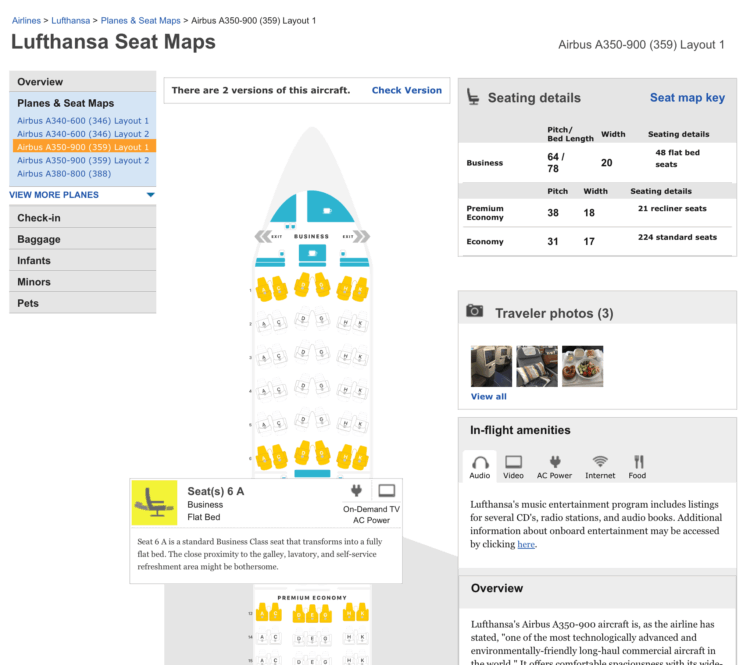The image size is (750, 665).
Task: Select yellow business seat 6D
Action: [302, 453]
